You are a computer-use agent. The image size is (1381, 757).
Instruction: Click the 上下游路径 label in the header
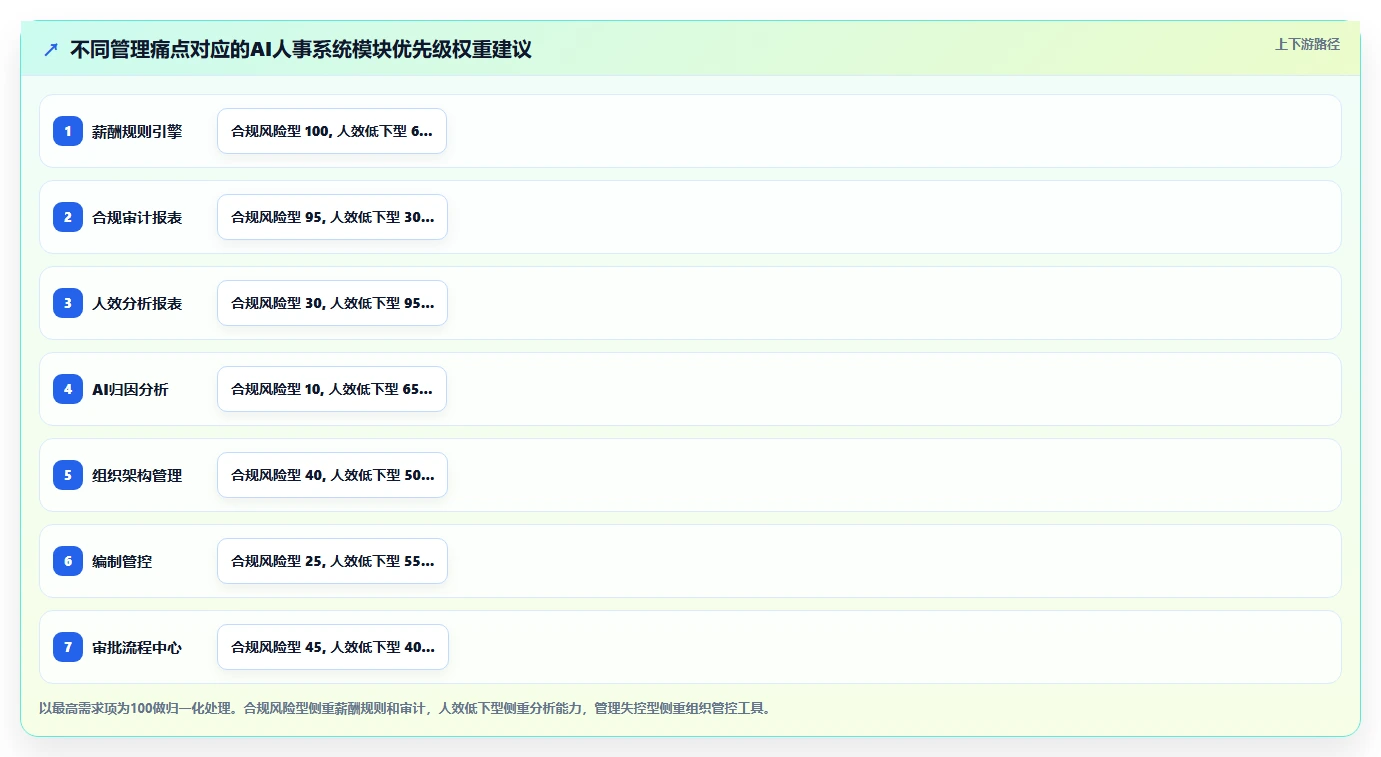1307,44
